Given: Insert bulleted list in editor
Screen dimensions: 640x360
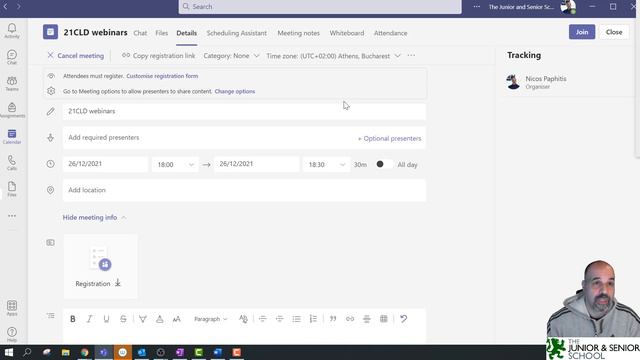Looking at the screenshot, I should pos(296,319).
